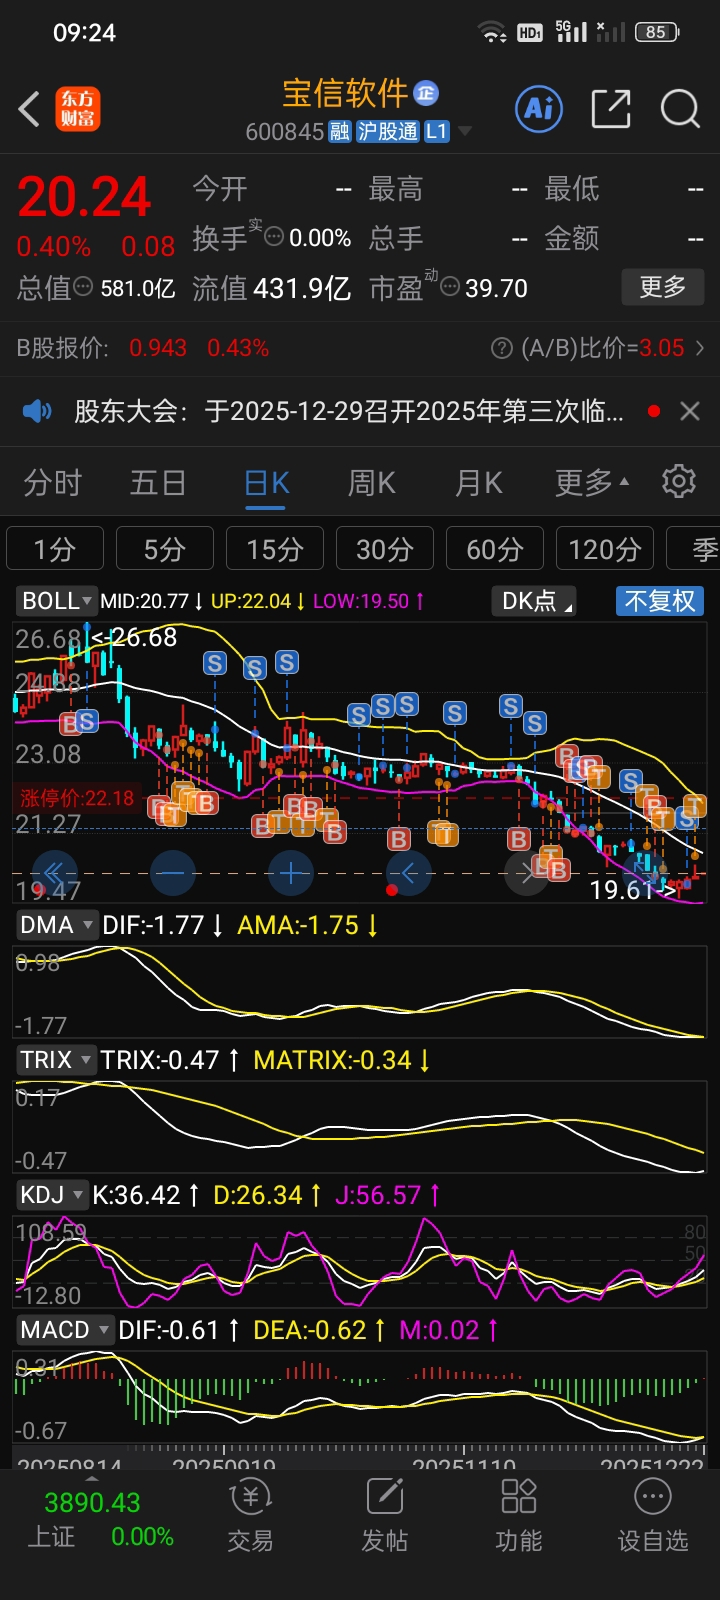
Task: Open the 交易 trade icon
Action: (250, 1516)
